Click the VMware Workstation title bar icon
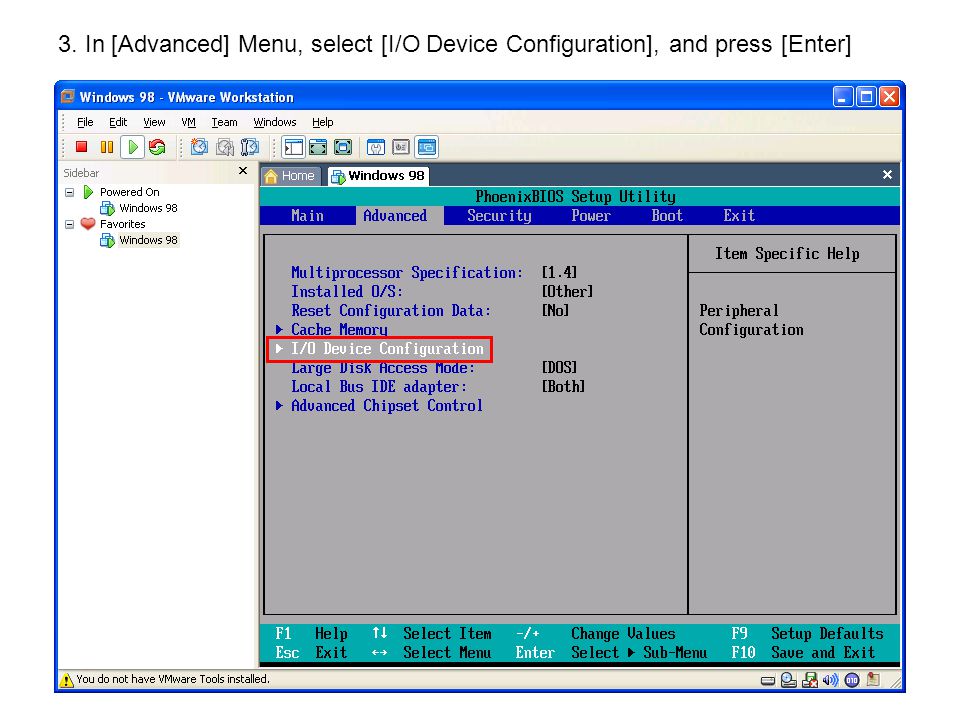The height and width of the screenshot is (720, 960). pos(67,96)
